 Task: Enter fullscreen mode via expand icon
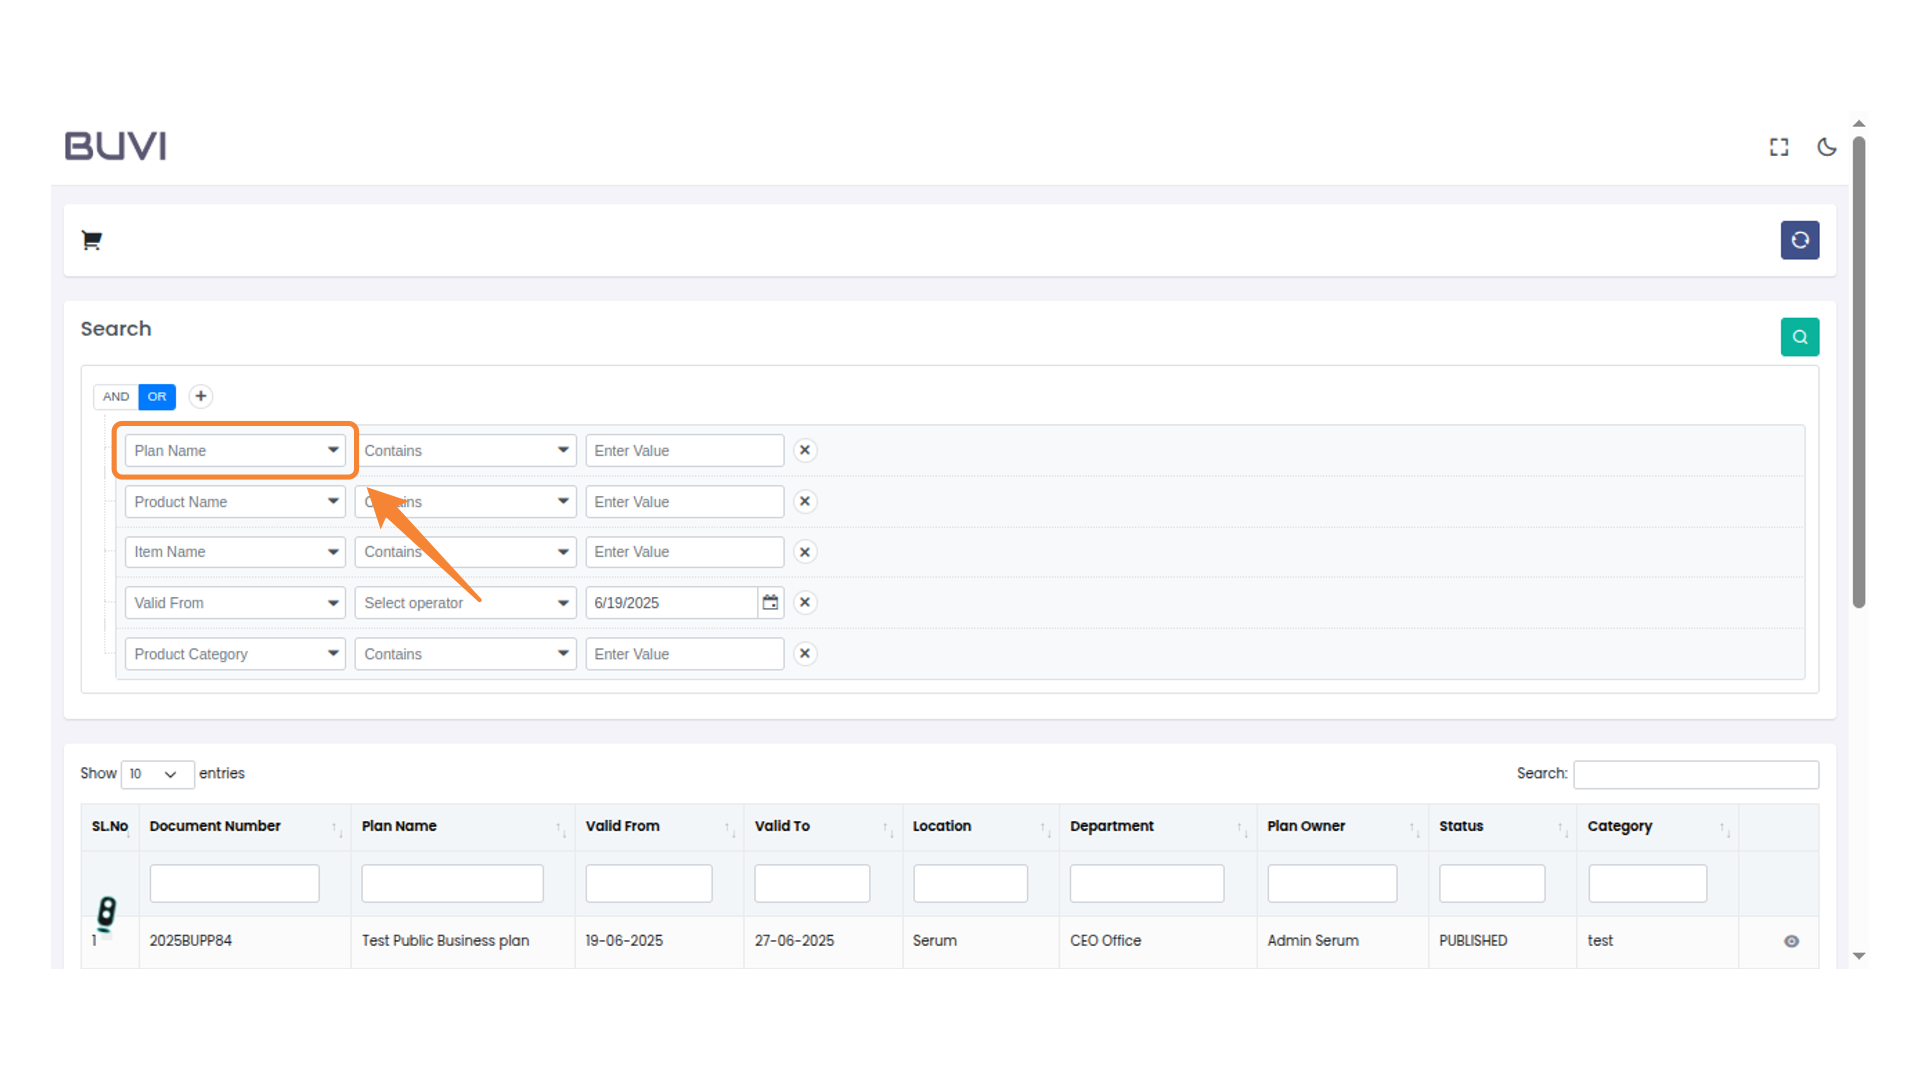point(1778,147)
